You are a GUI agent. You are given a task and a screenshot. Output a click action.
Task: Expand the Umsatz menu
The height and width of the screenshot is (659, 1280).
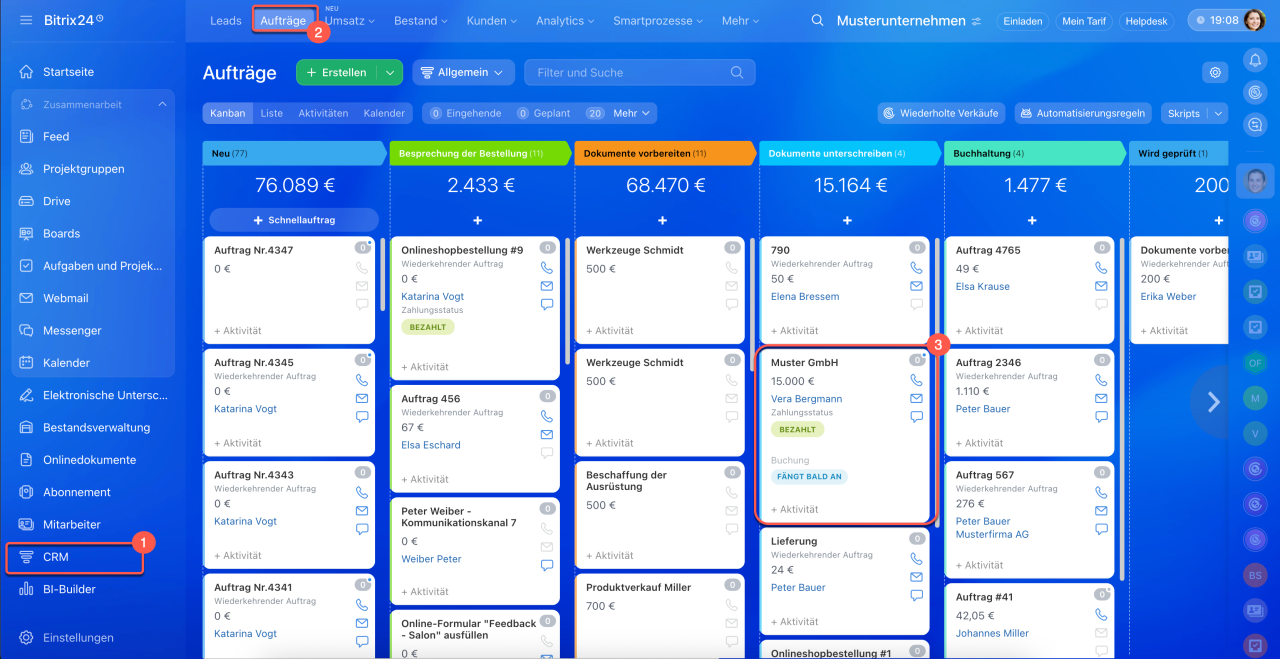(349, 21)
